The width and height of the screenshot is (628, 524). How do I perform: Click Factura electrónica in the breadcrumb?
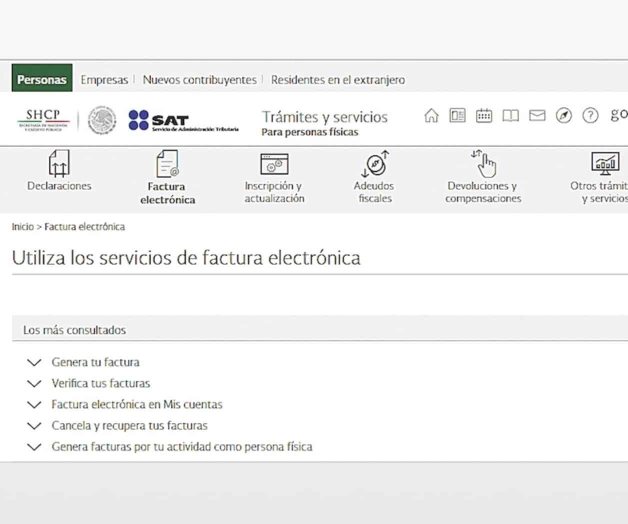click(x=85, y=227)
